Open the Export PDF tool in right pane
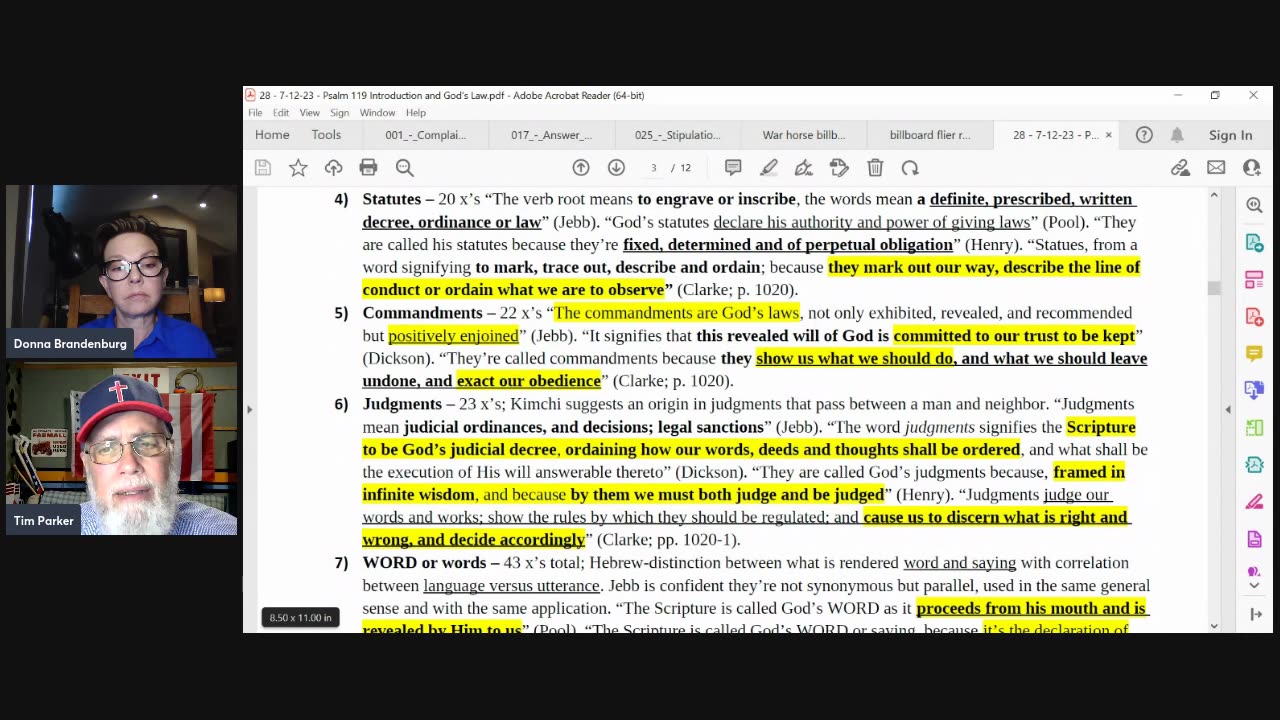Viewport: 1280px width, 720px height. coord(1254,243)
